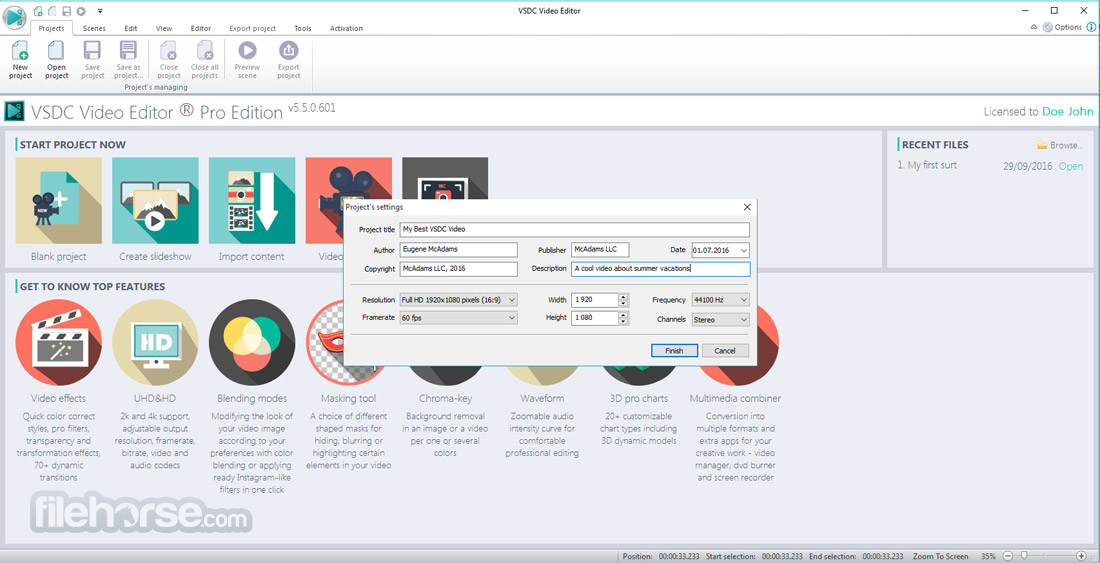Click recent file My first surf
Image resolution: width=1100 pixels, height=563 pixels.
(927, 165)
